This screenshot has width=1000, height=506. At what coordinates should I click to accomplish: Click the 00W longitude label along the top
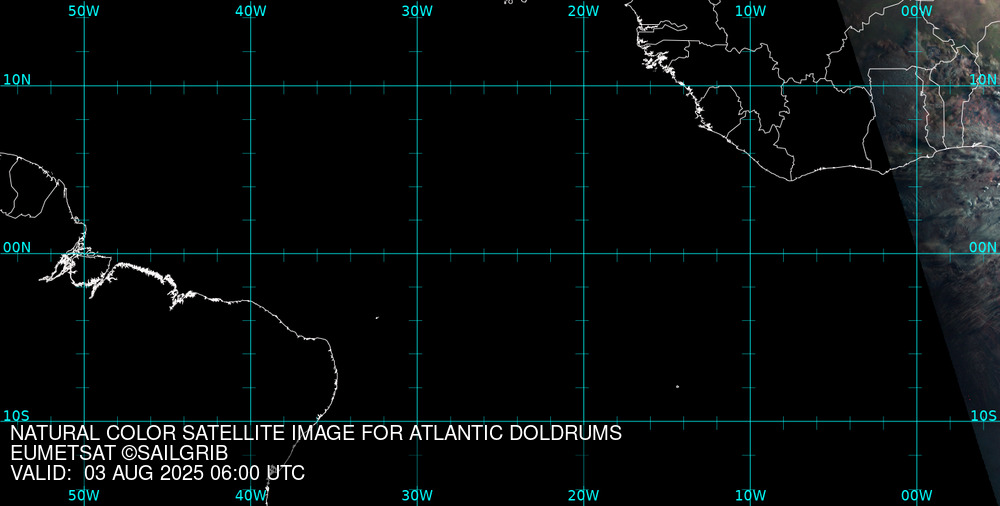tap(917, 11)
